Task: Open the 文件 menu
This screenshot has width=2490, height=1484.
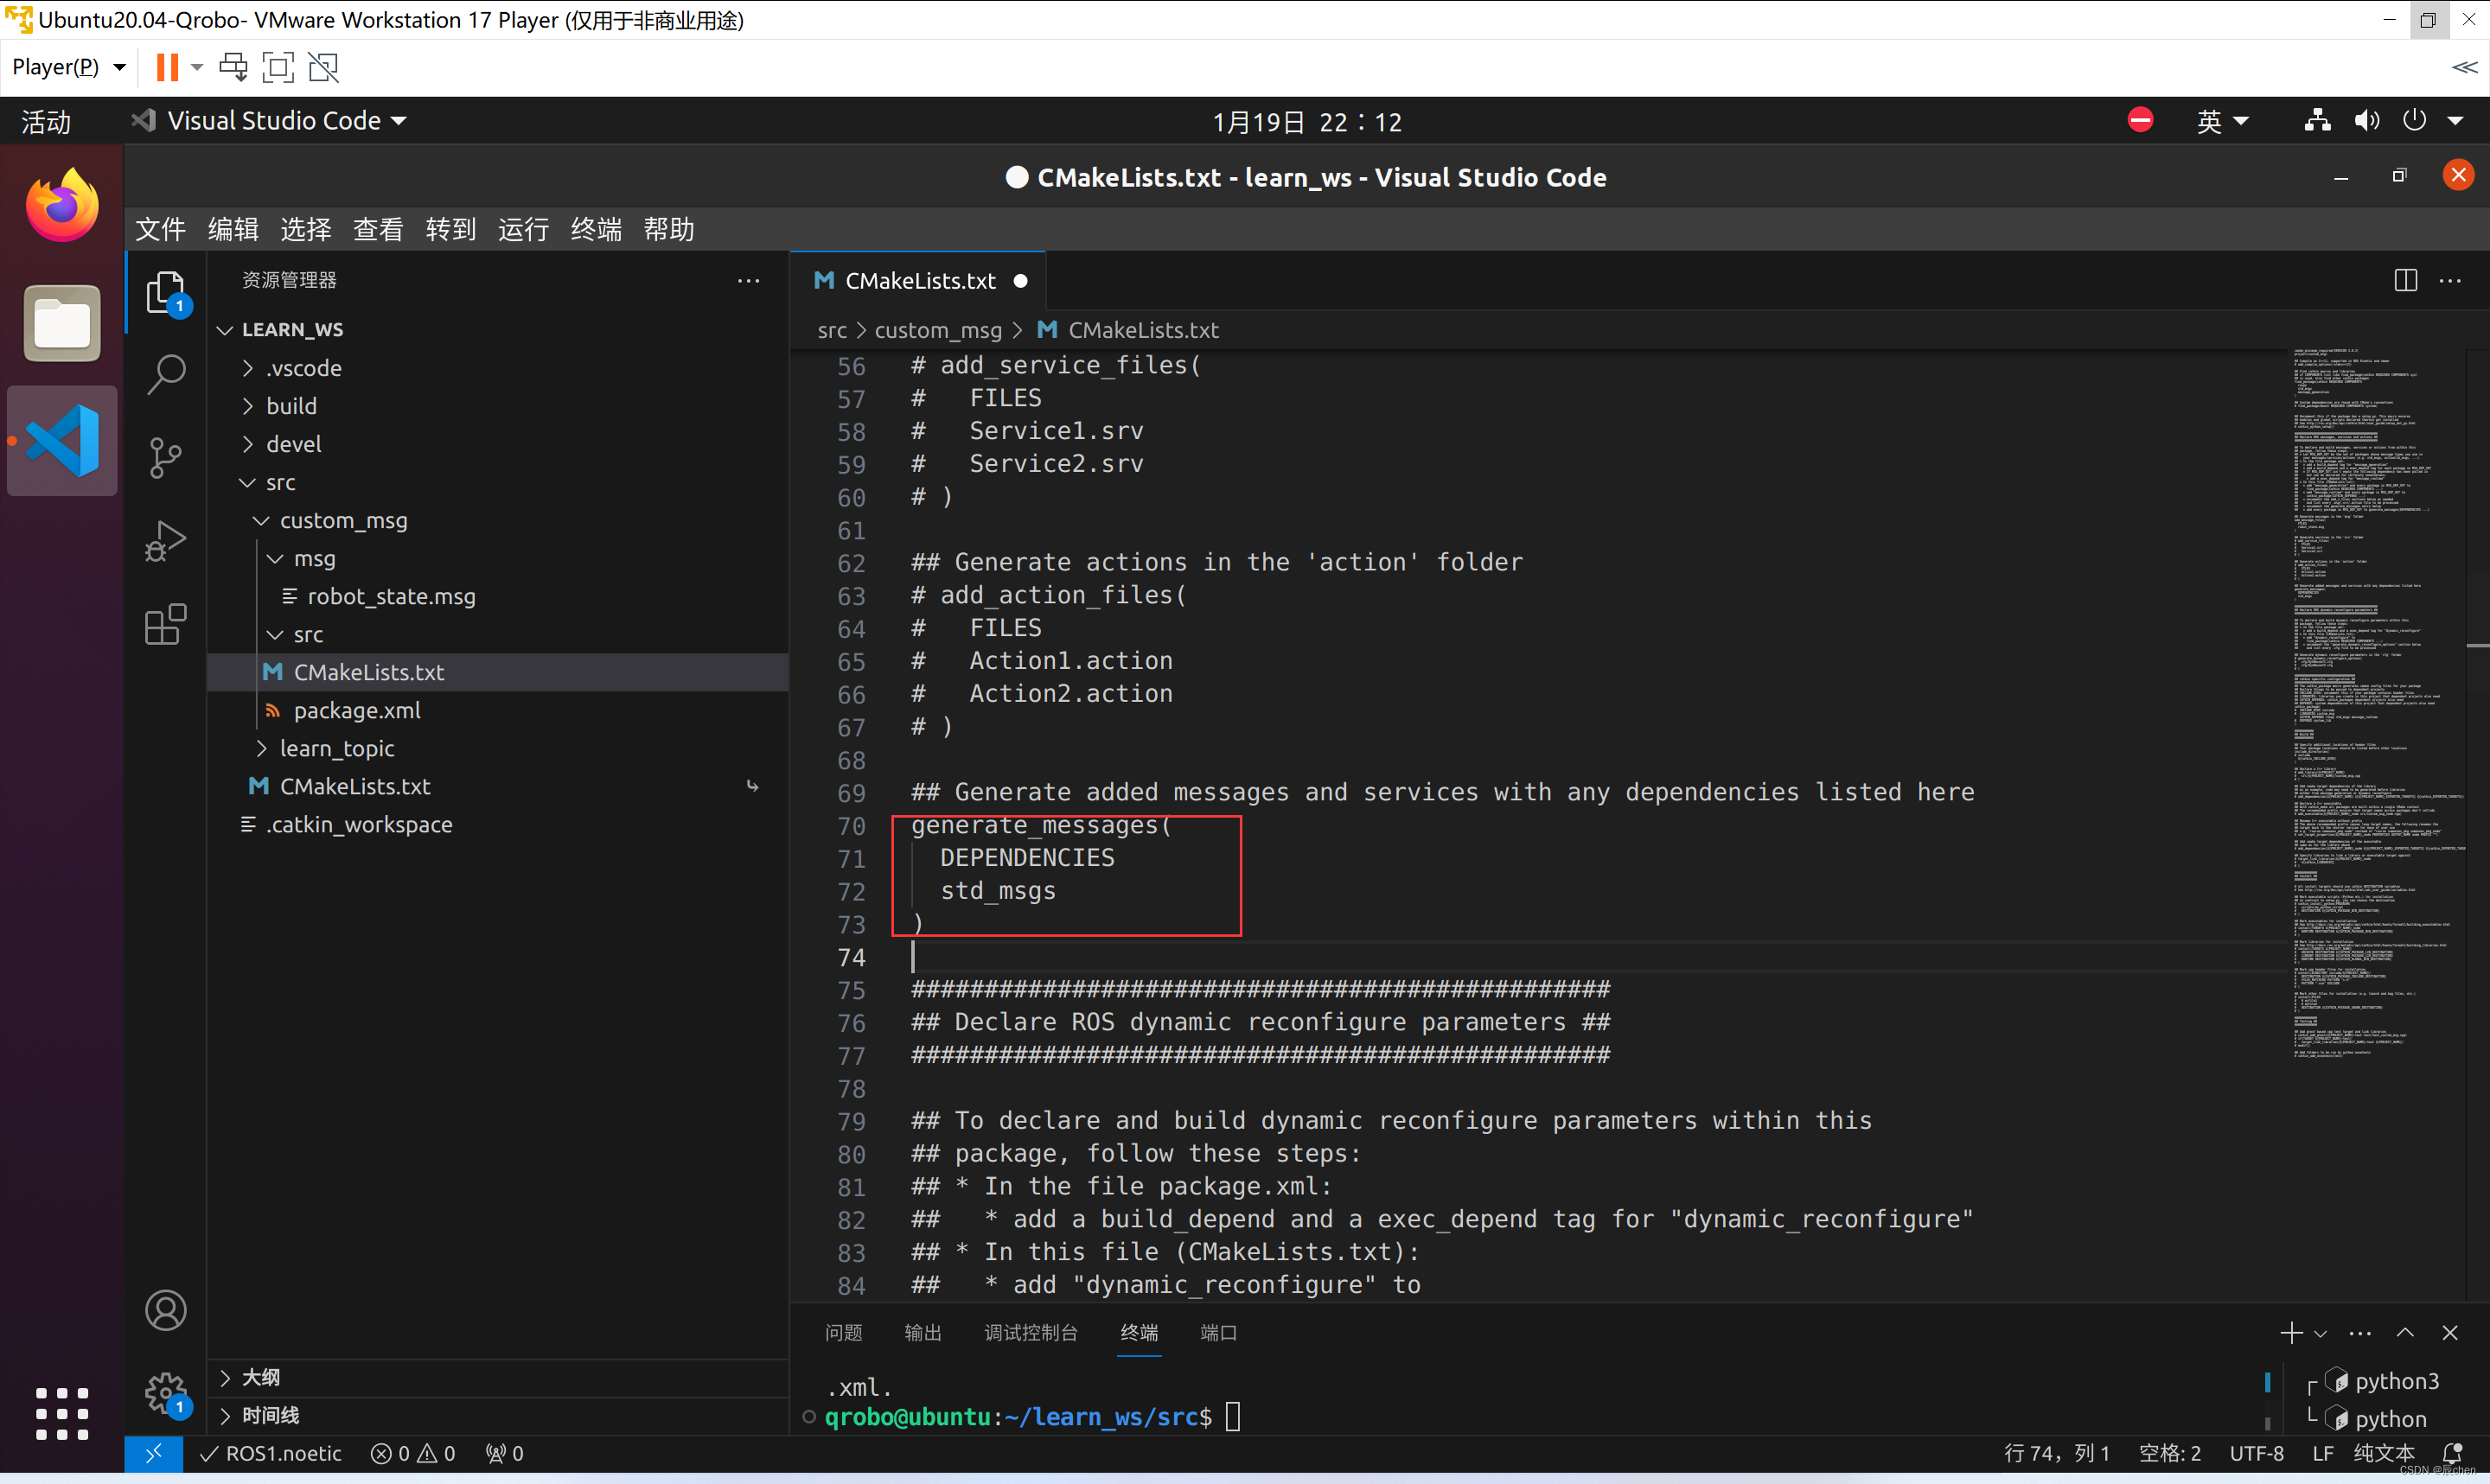Action: coord(160,229)
